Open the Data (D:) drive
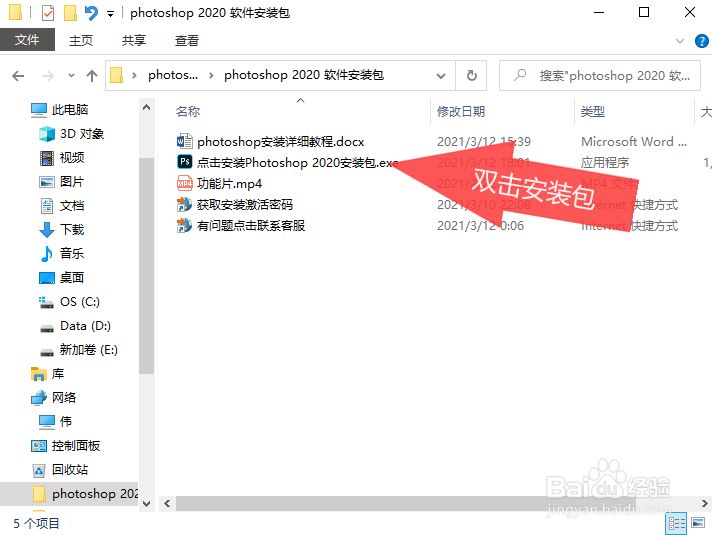 tap(85, 326)
